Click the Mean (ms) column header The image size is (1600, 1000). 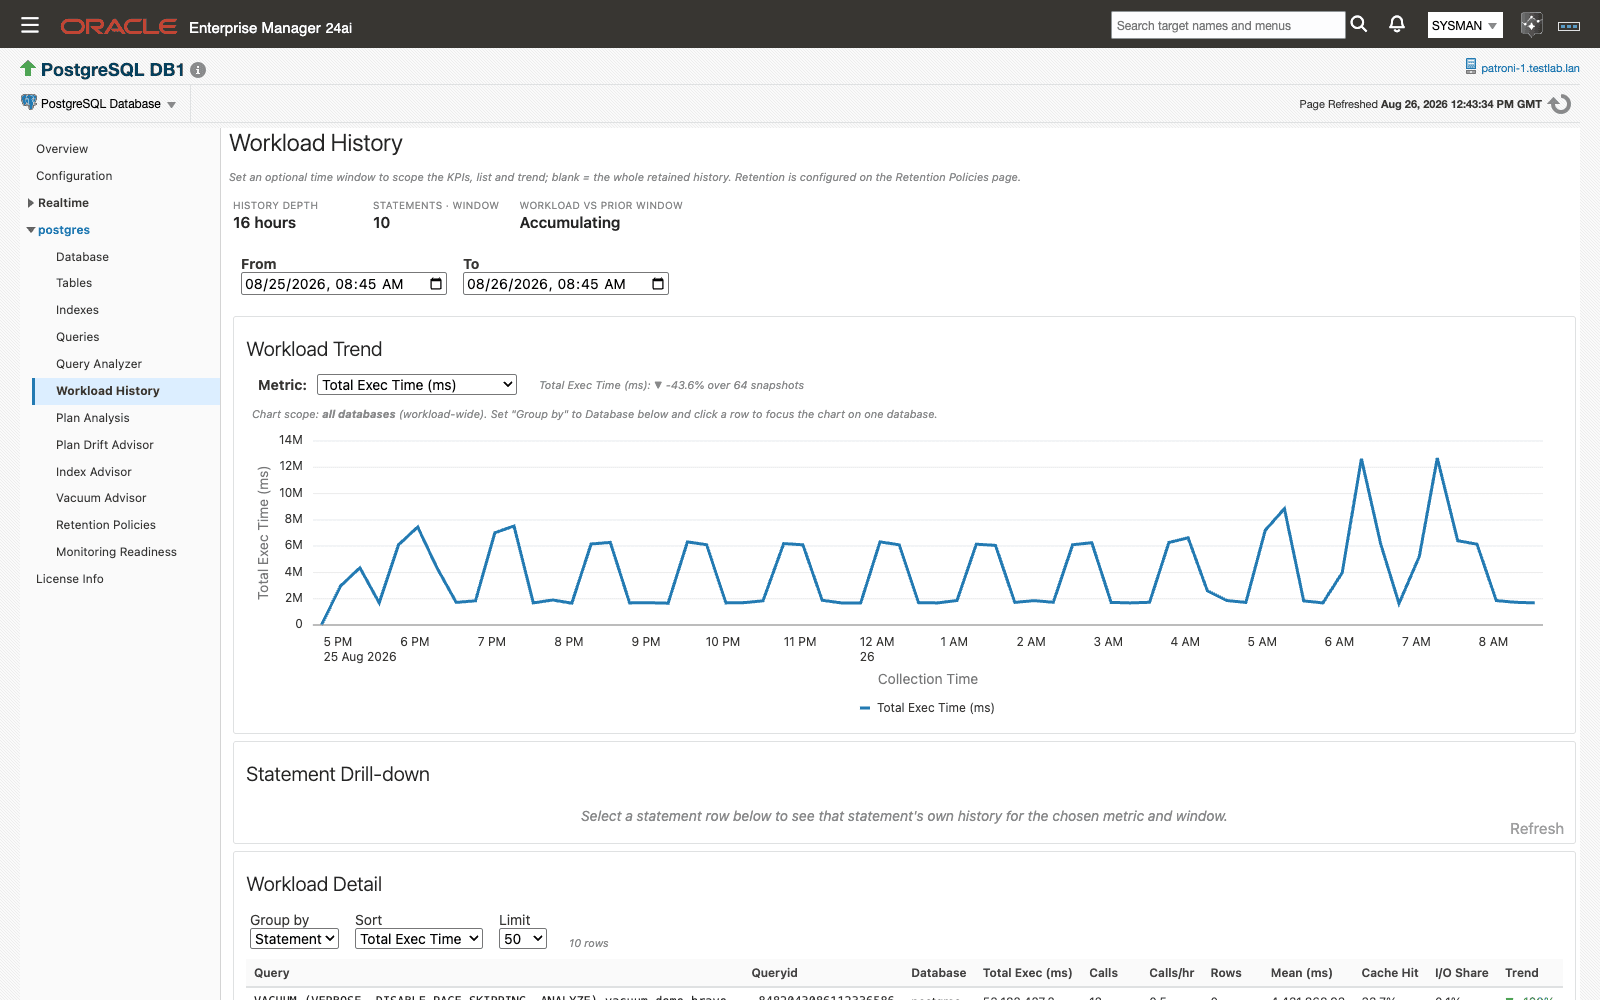tap(1301, 973)
